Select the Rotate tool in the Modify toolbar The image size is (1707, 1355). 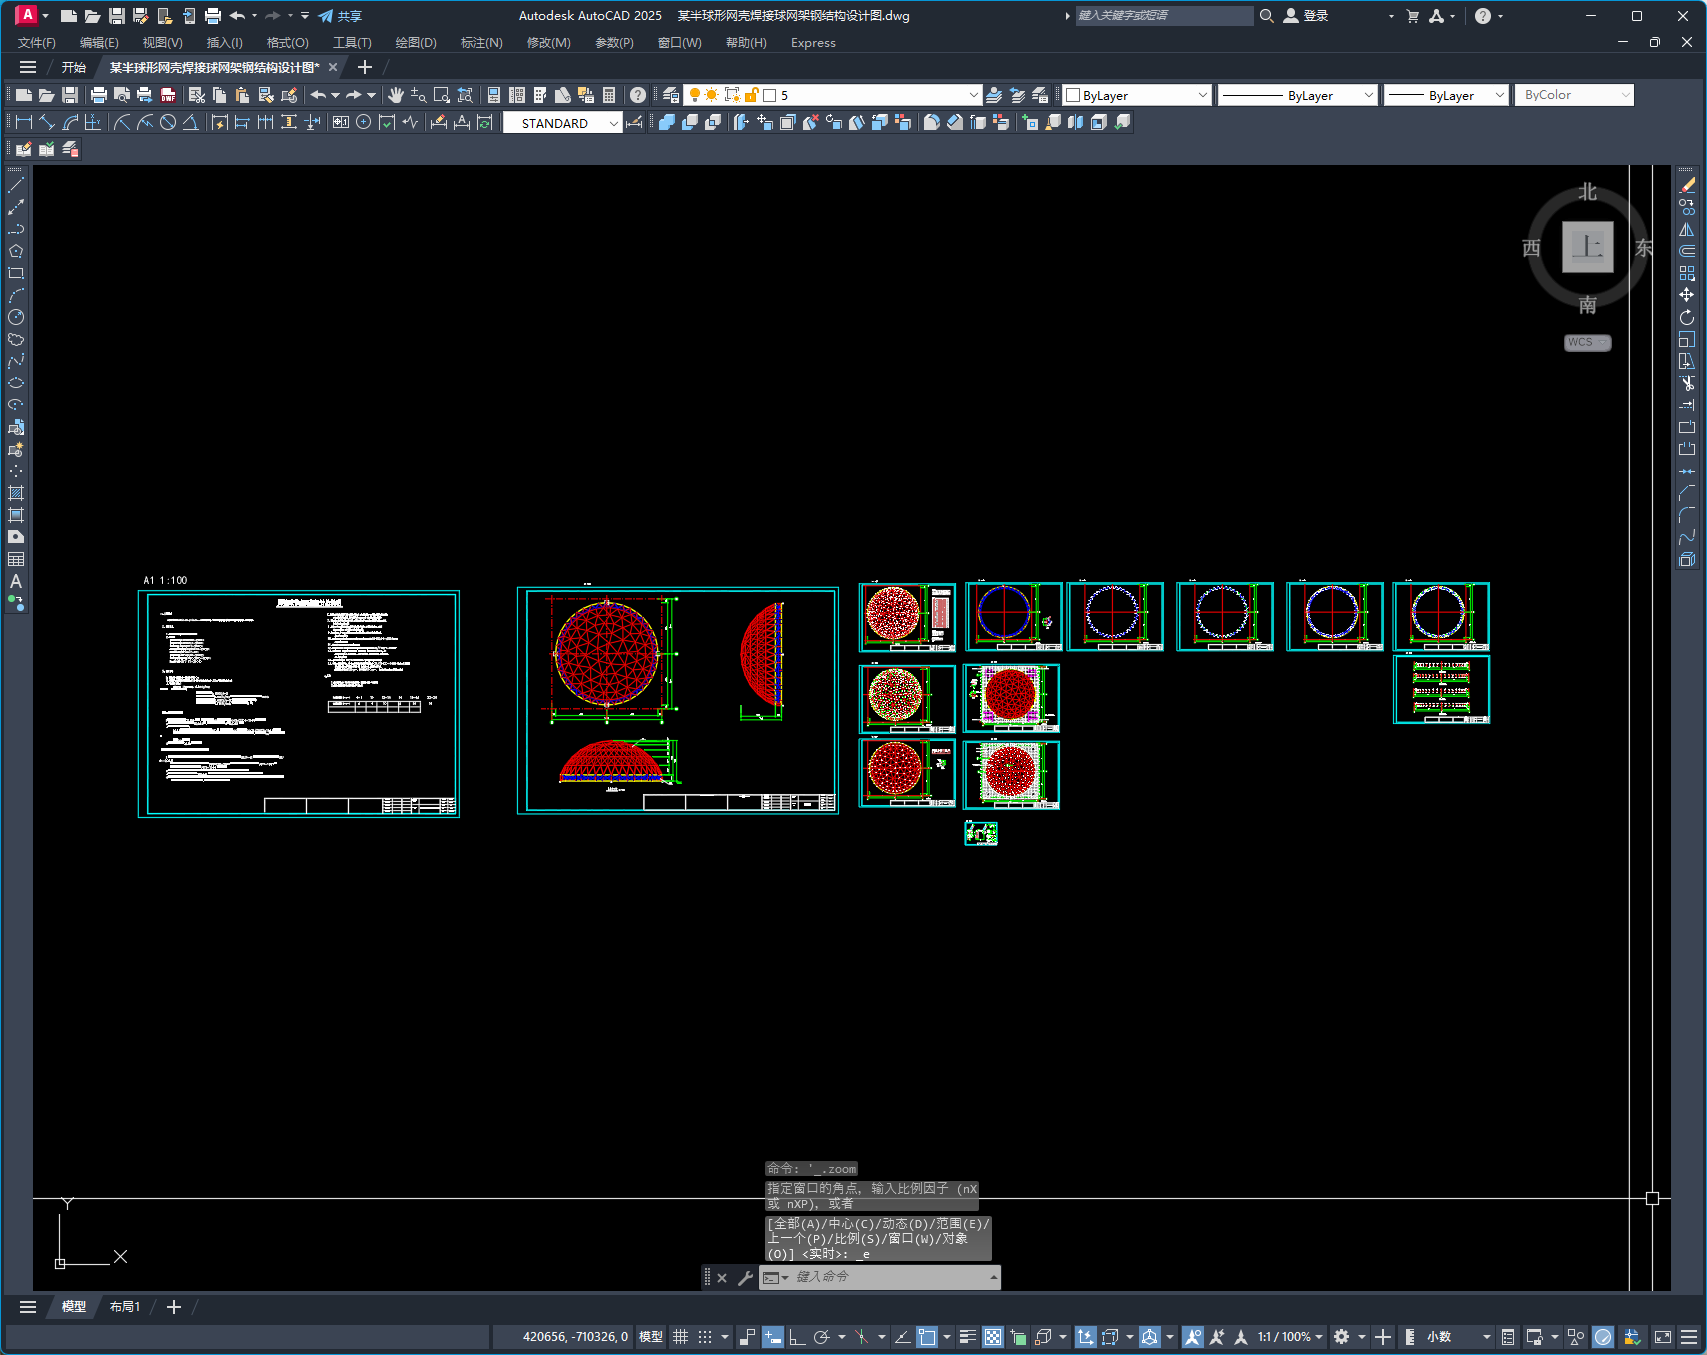(x=1687, y=317)
